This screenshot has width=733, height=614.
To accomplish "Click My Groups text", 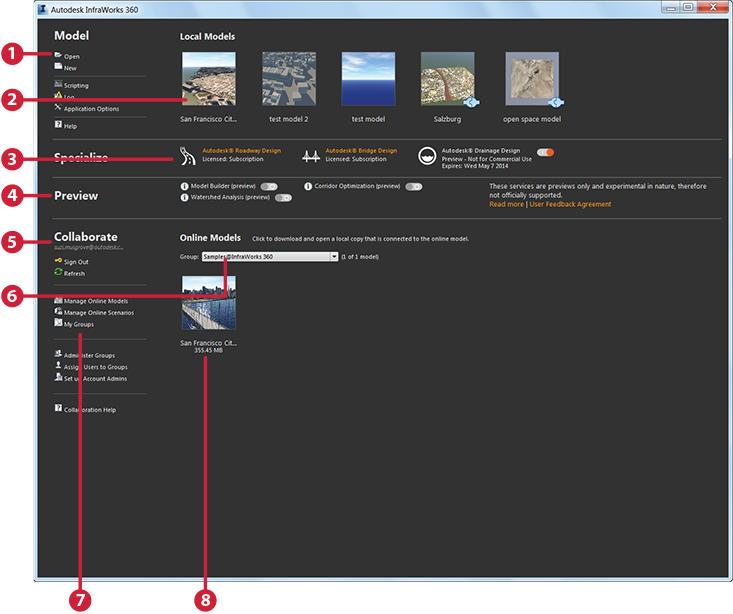I will (x=79, y=325).
